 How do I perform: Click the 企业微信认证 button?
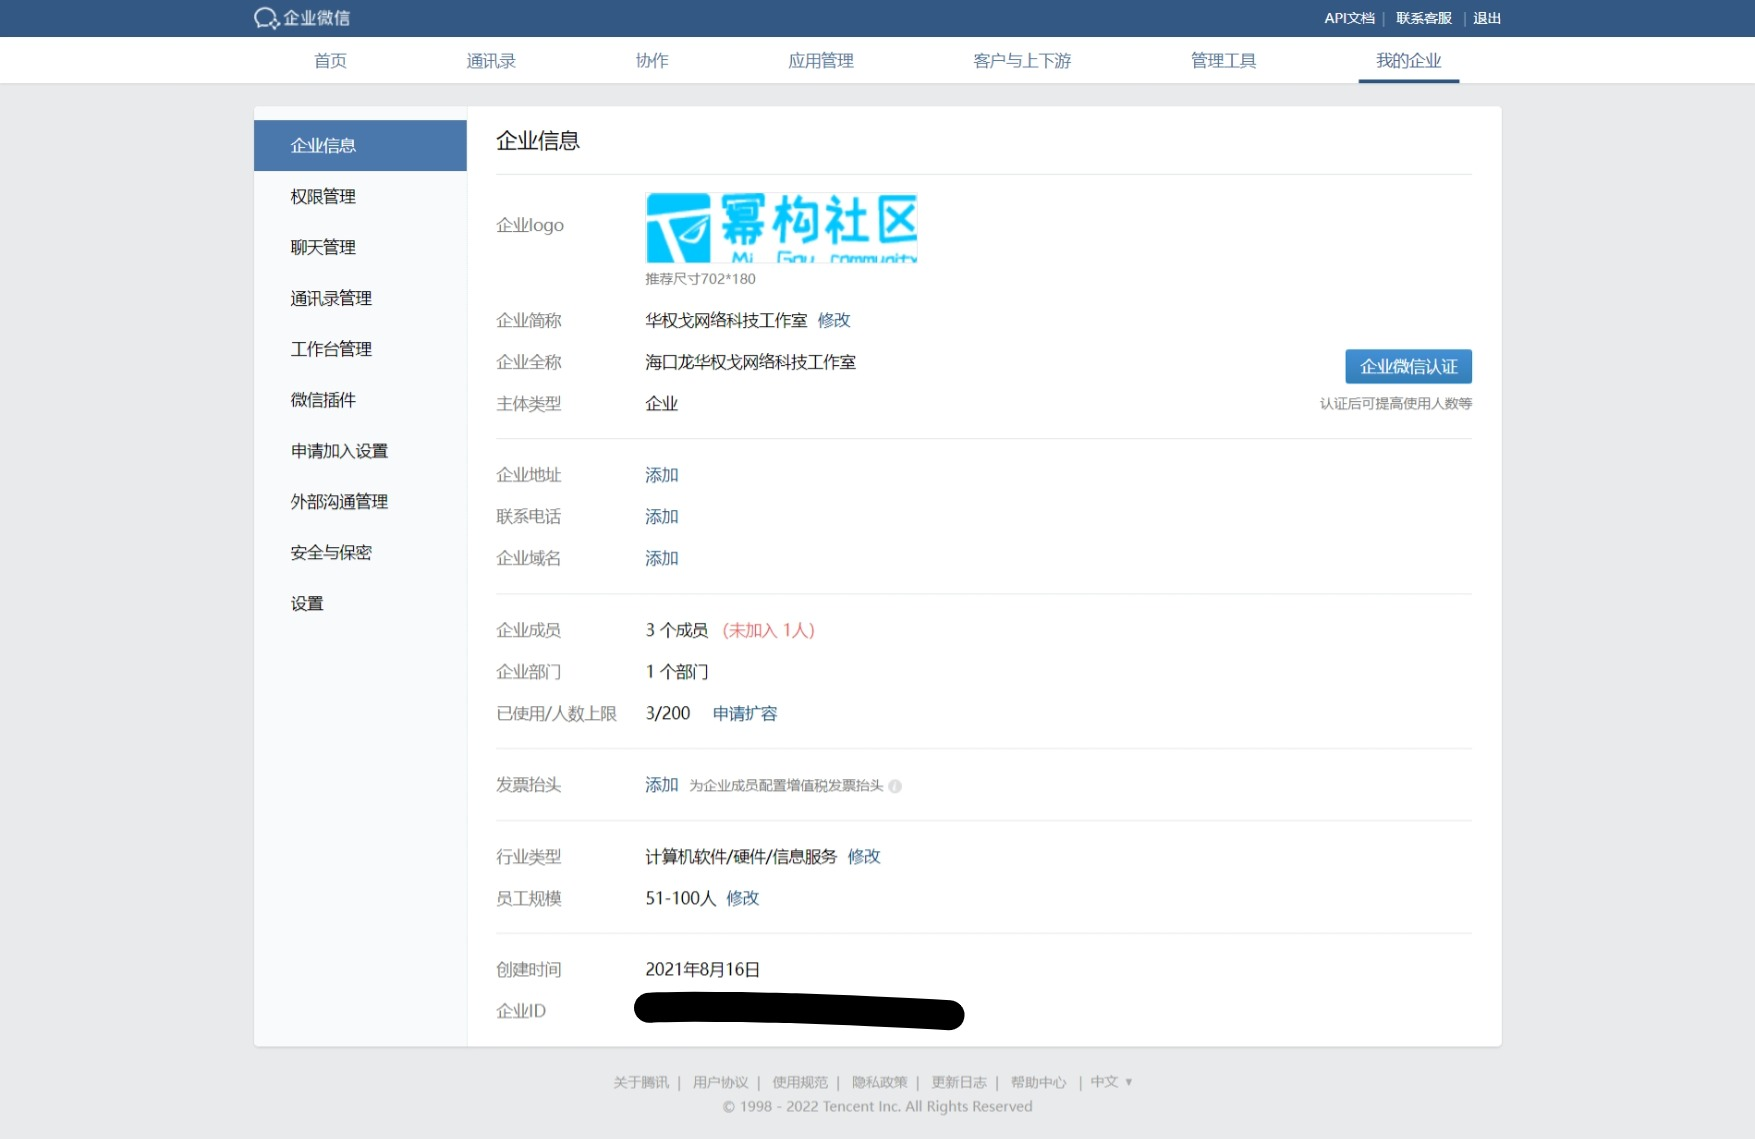[1408, 367]
